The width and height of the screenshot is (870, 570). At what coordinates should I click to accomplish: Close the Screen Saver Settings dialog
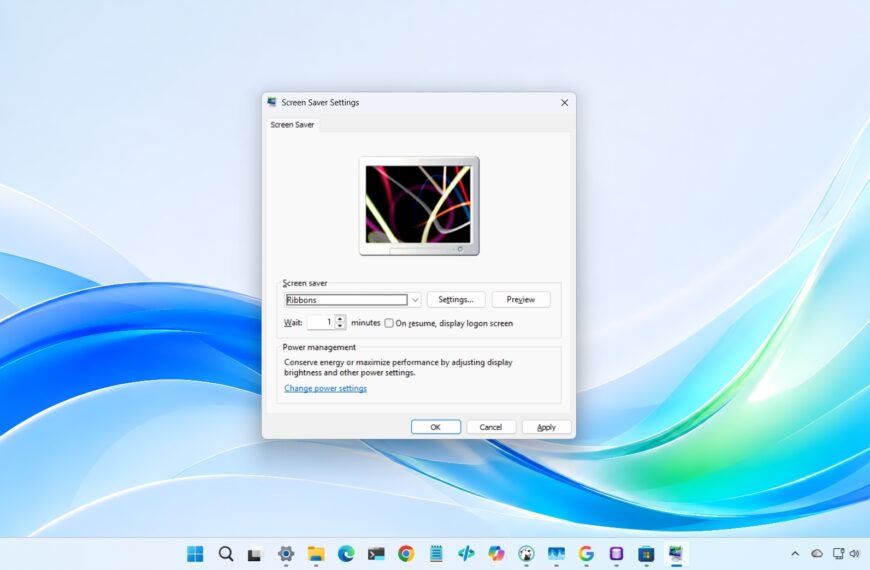(x=564, y=103)
